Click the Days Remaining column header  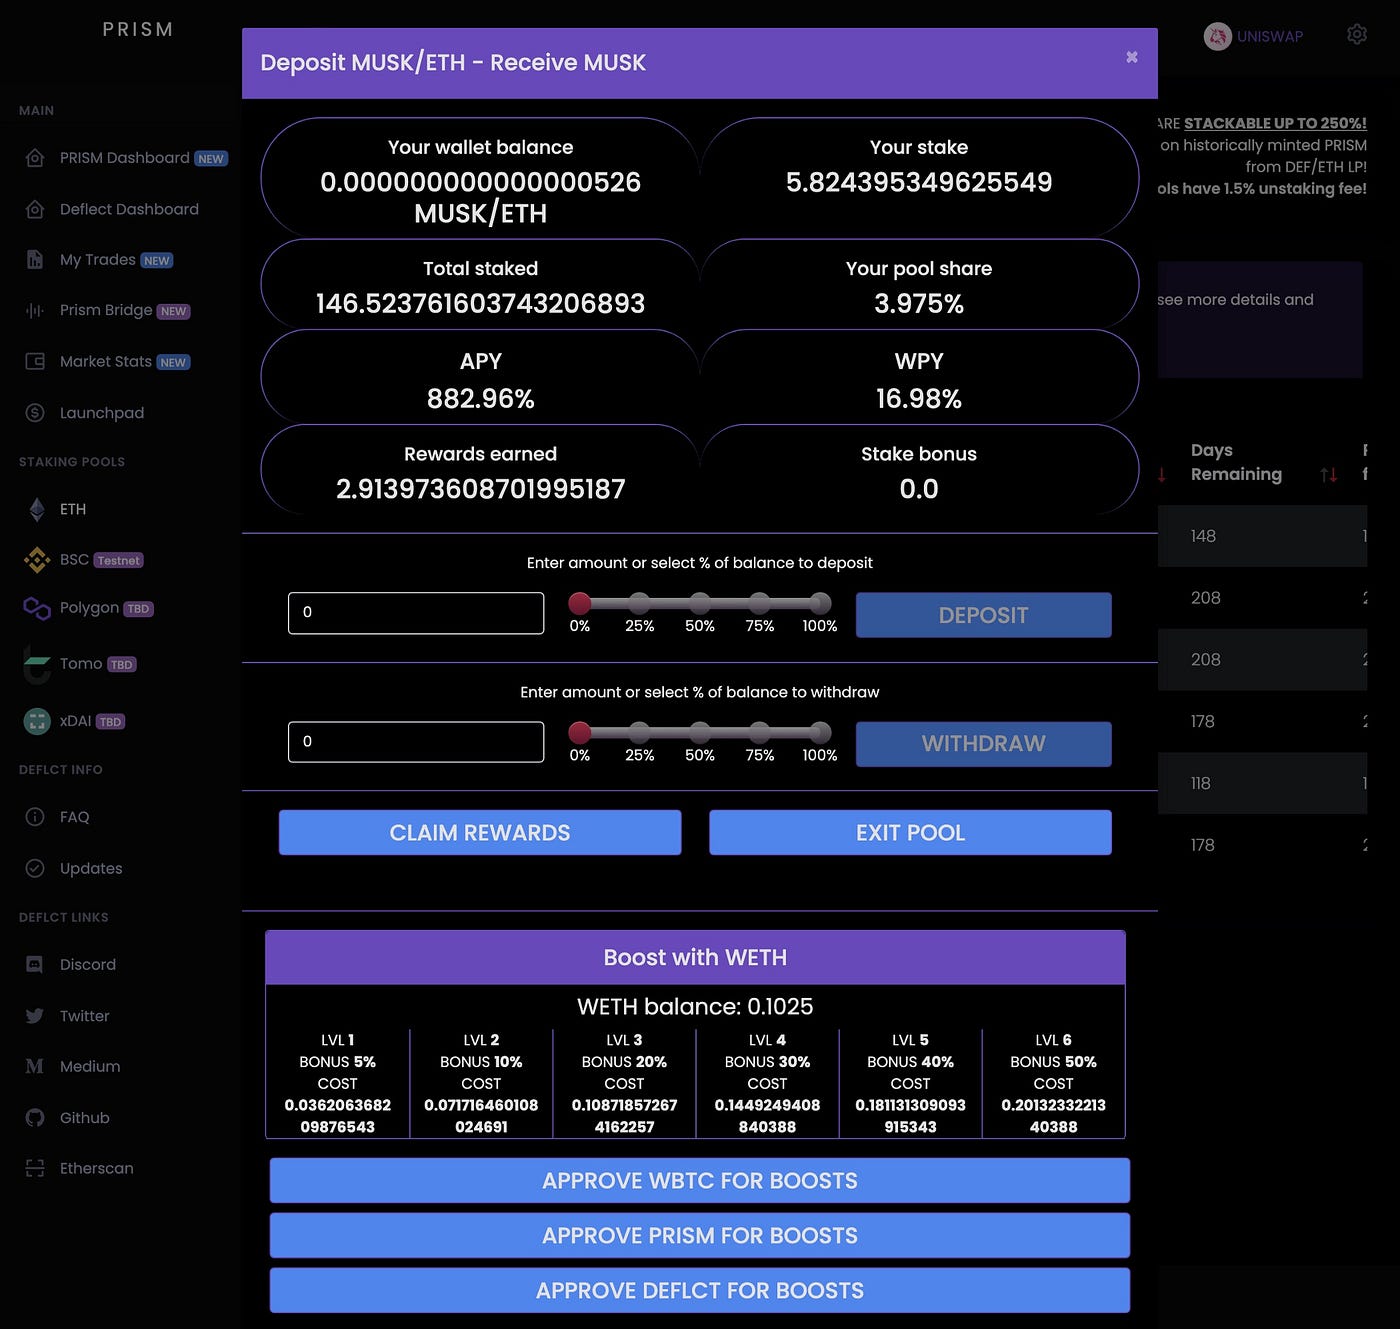[1236, 462]
